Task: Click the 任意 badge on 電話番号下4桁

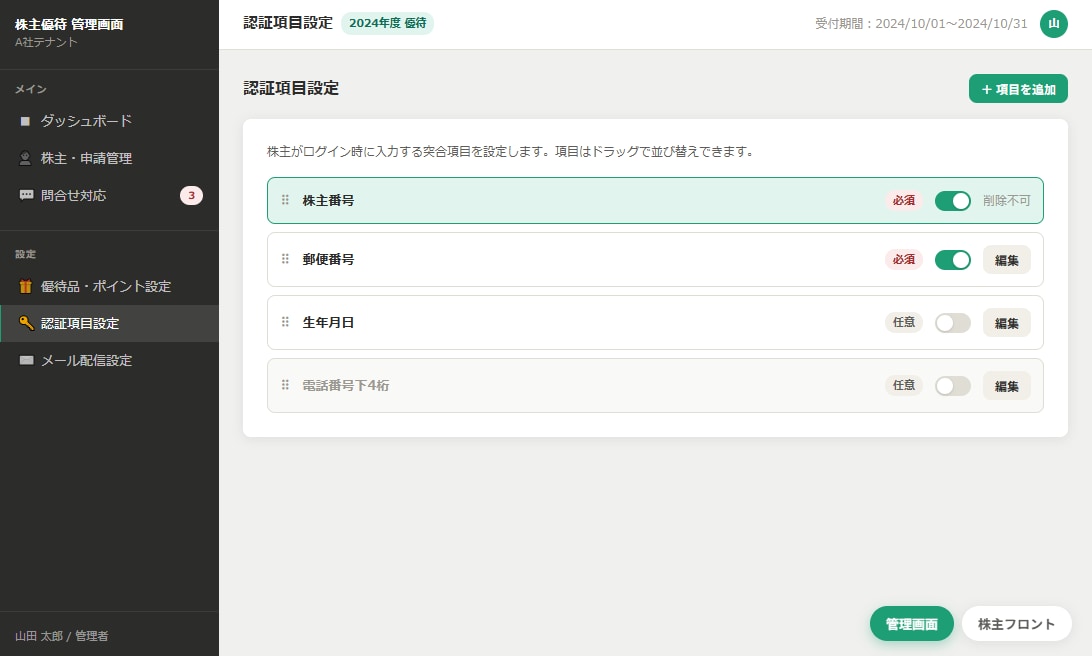Action: (903, 384)
